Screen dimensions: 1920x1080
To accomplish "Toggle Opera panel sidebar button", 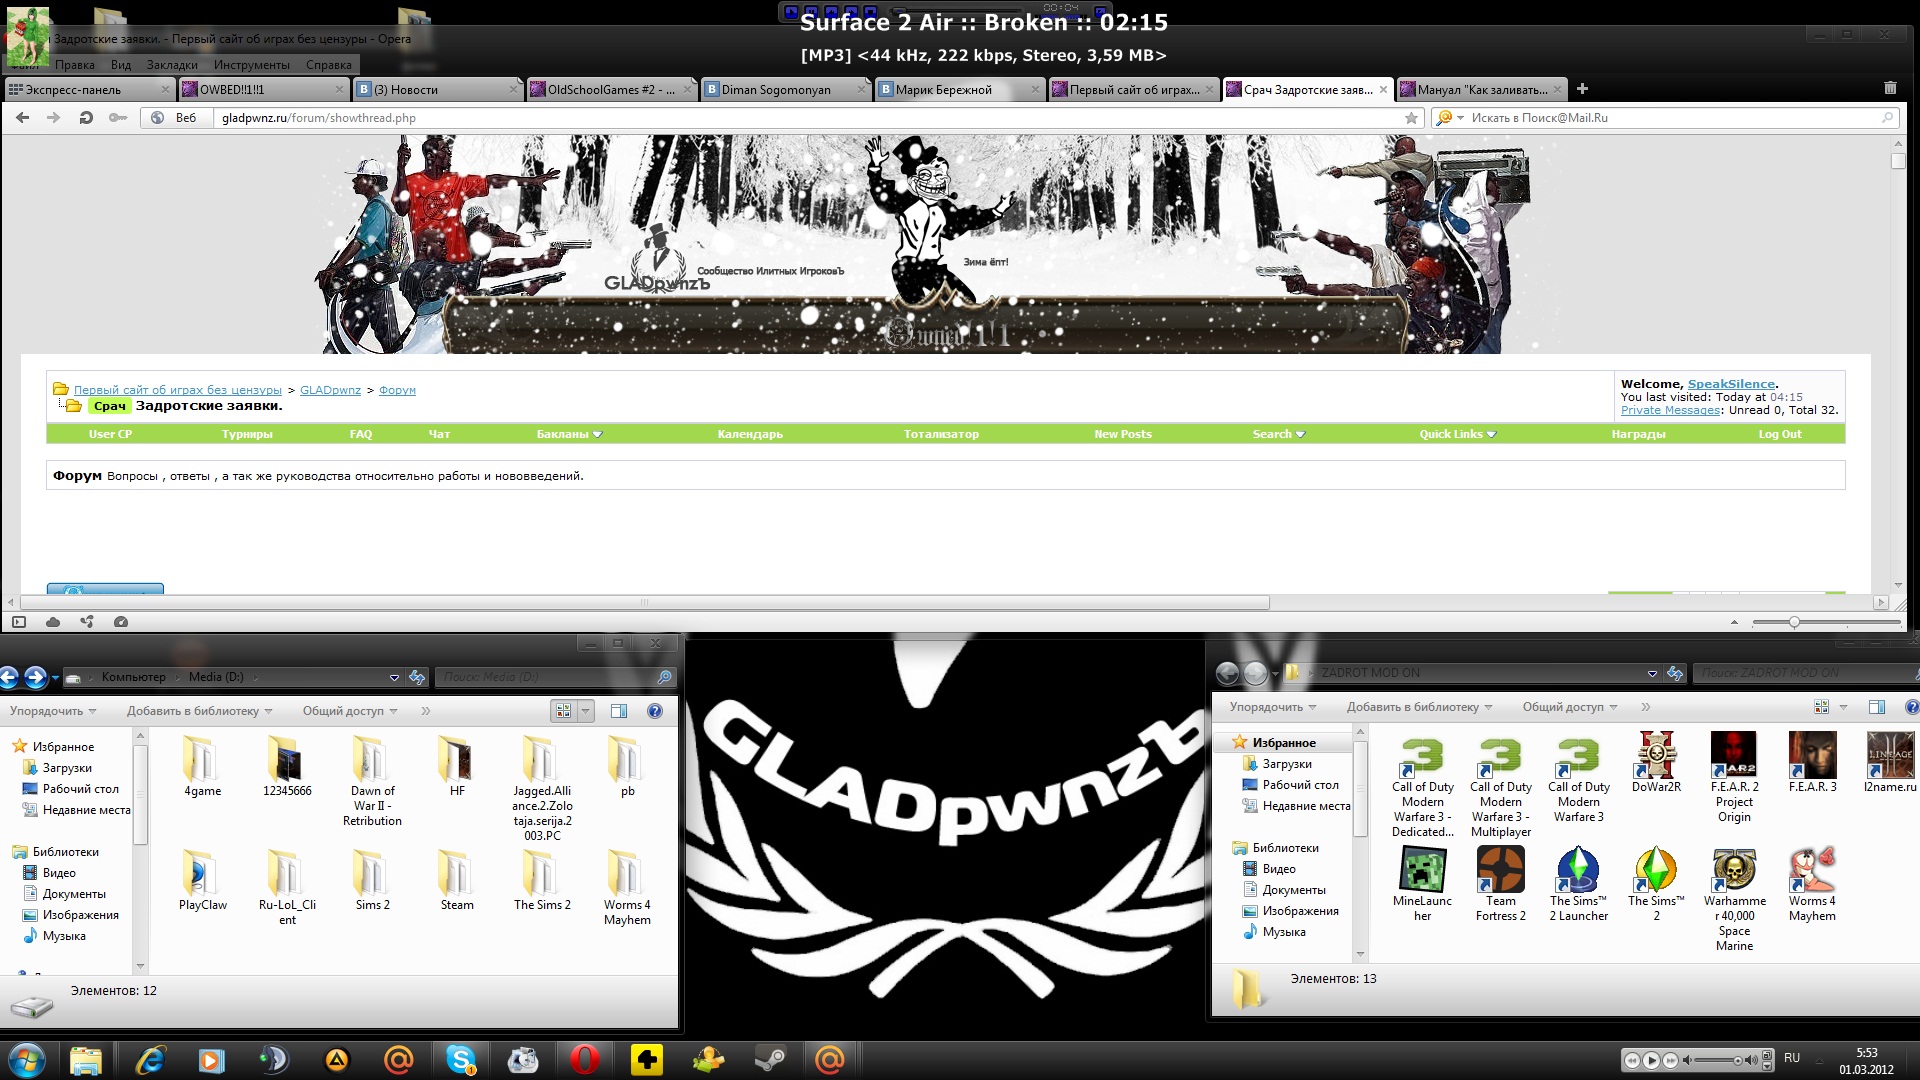I will pyautogui.click(x=18, y=622).
